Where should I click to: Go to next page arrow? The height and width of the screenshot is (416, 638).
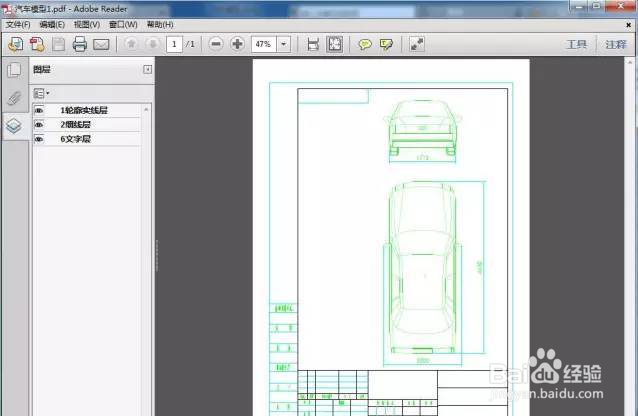pos(153,44)
